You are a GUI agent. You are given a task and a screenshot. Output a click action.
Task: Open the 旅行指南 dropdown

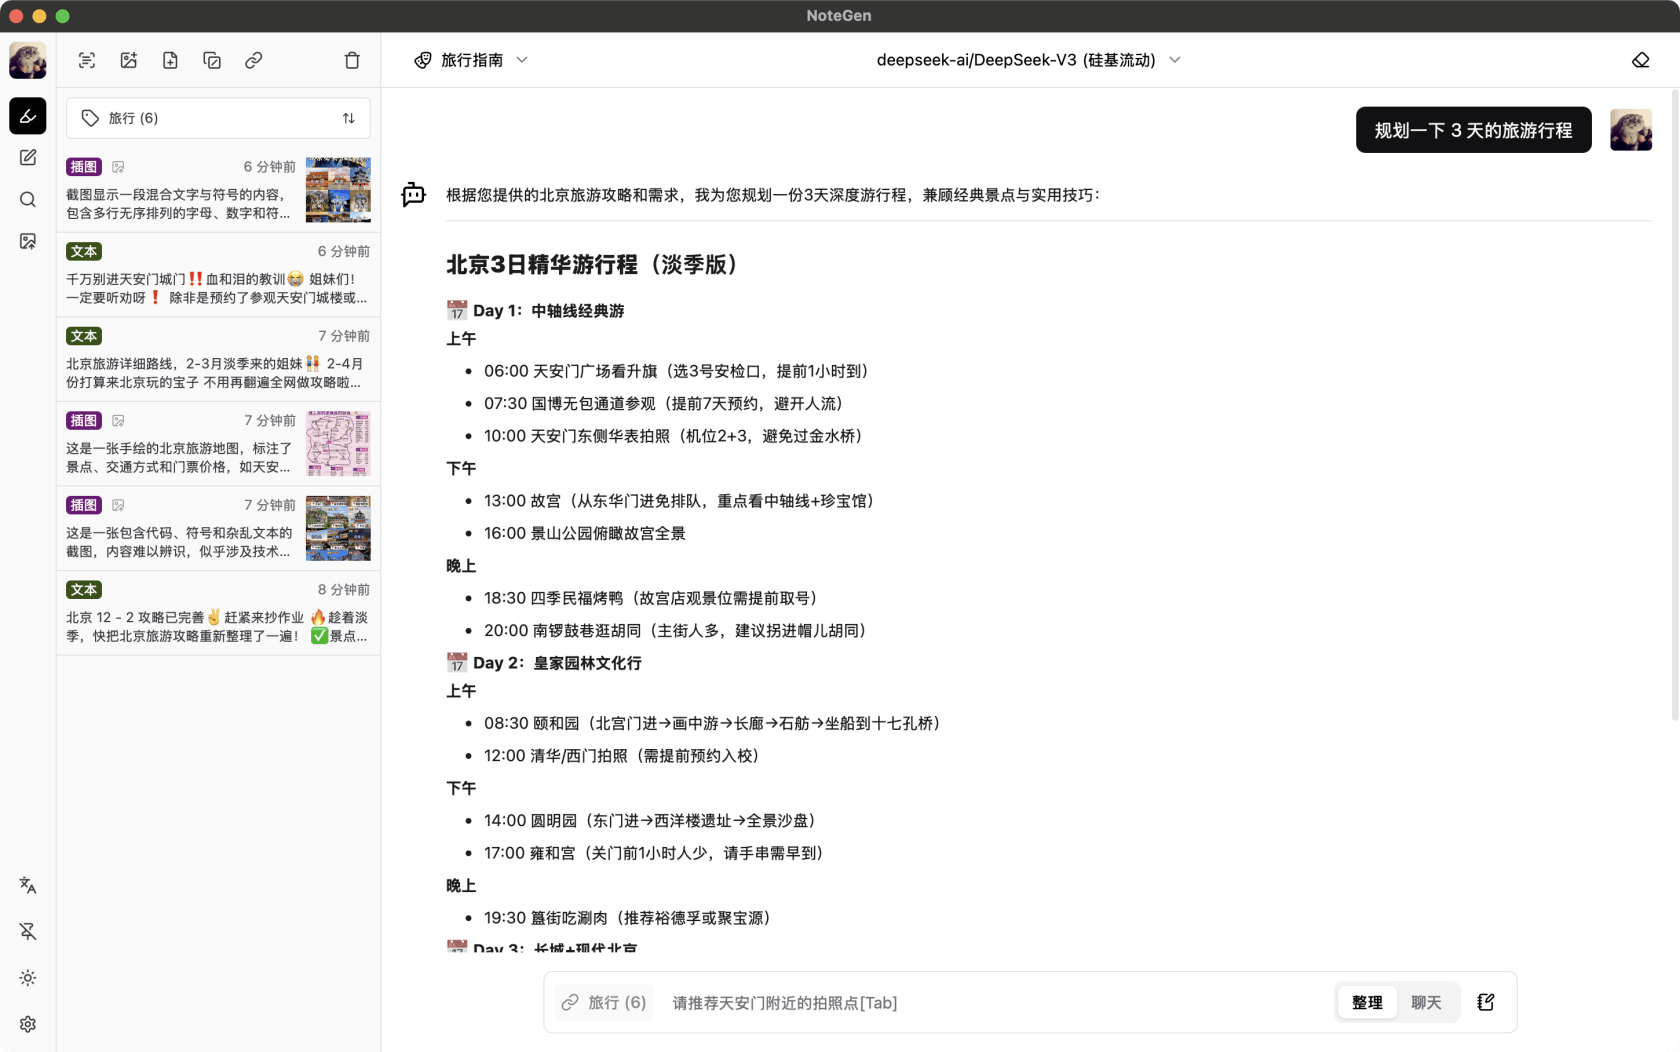[x=471, y=60]
